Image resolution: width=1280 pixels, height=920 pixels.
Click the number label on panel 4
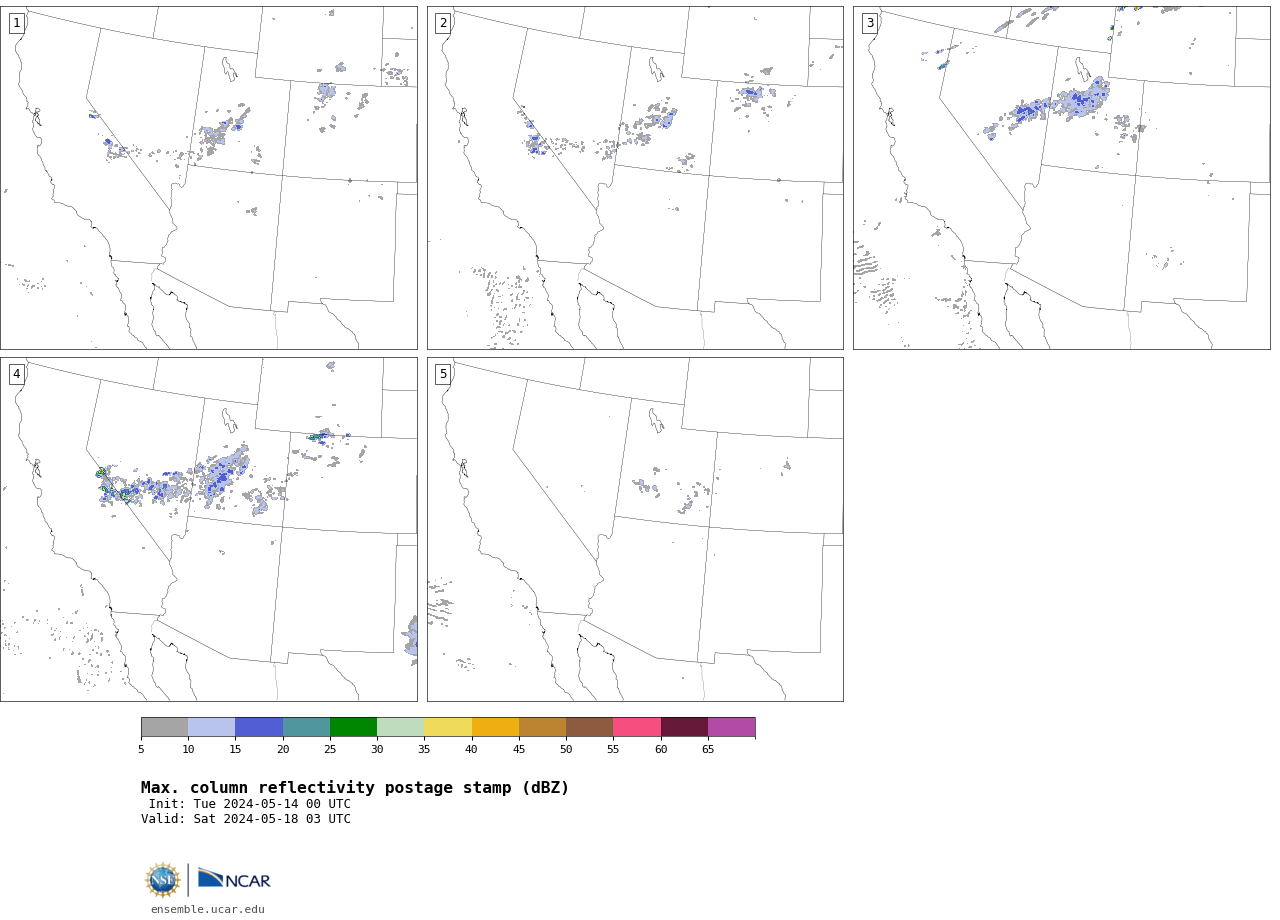(17, 374)
